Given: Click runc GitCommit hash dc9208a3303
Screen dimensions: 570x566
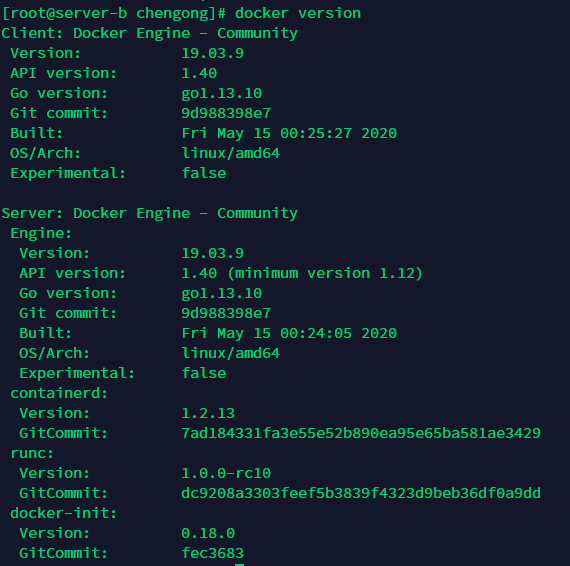Looking at the screenshot, I should [x=361, y=493].
